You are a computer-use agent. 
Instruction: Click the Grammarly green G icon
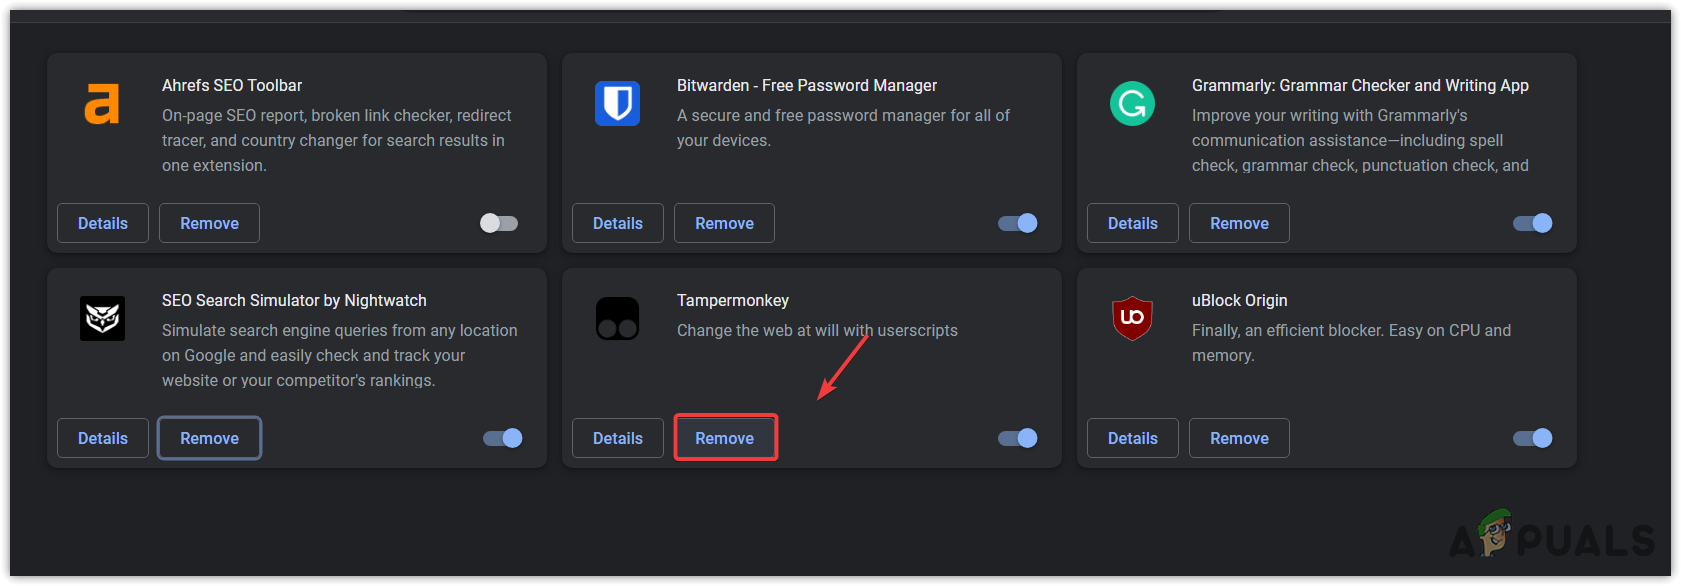(x=1132, y=104)
